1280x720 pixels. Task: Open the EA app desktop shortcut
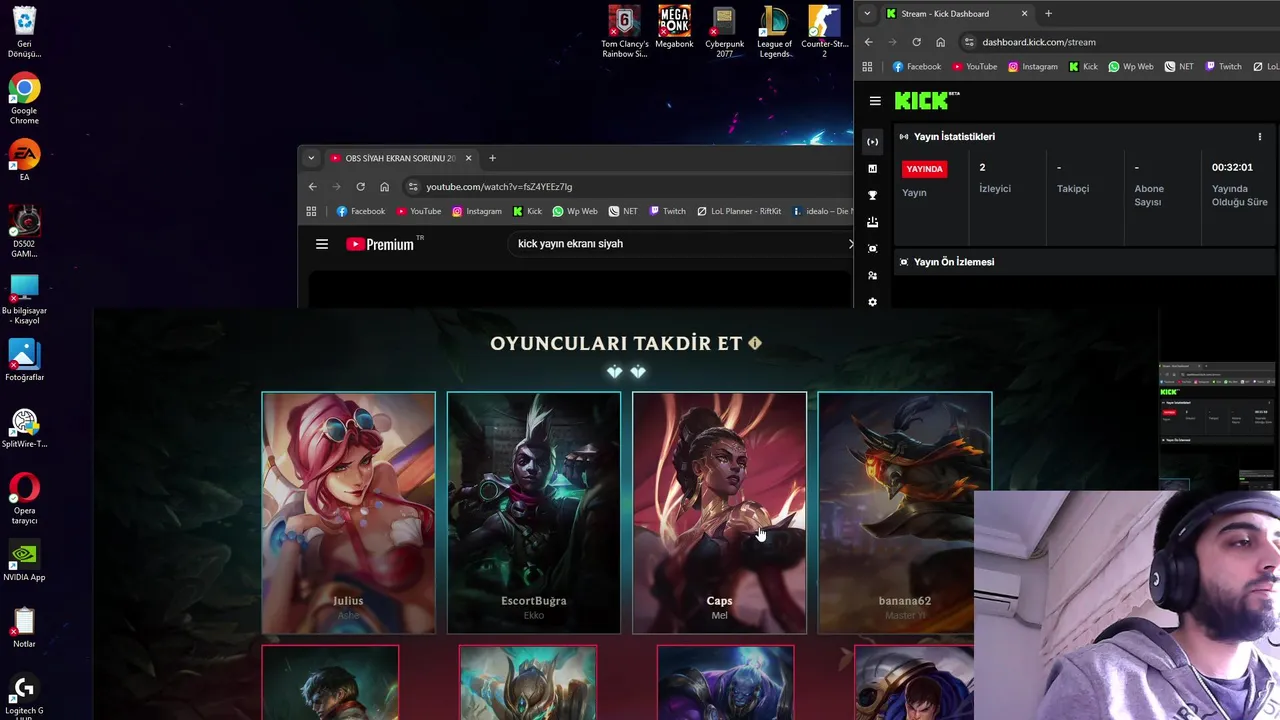click(x=24, y=160)
